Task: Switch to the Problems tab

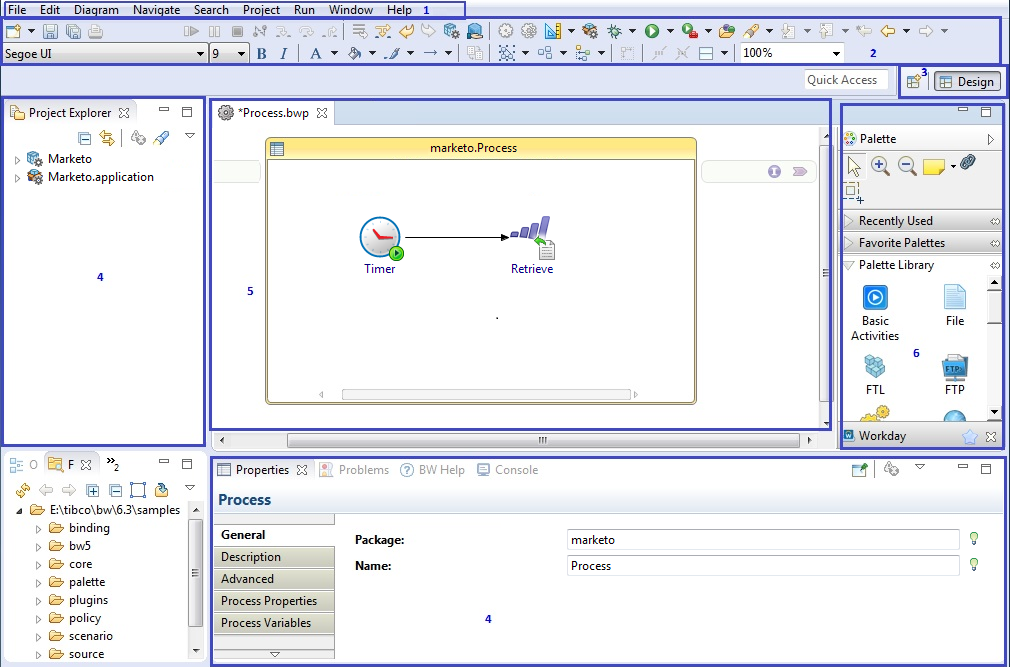Action: tap(355, 470)
